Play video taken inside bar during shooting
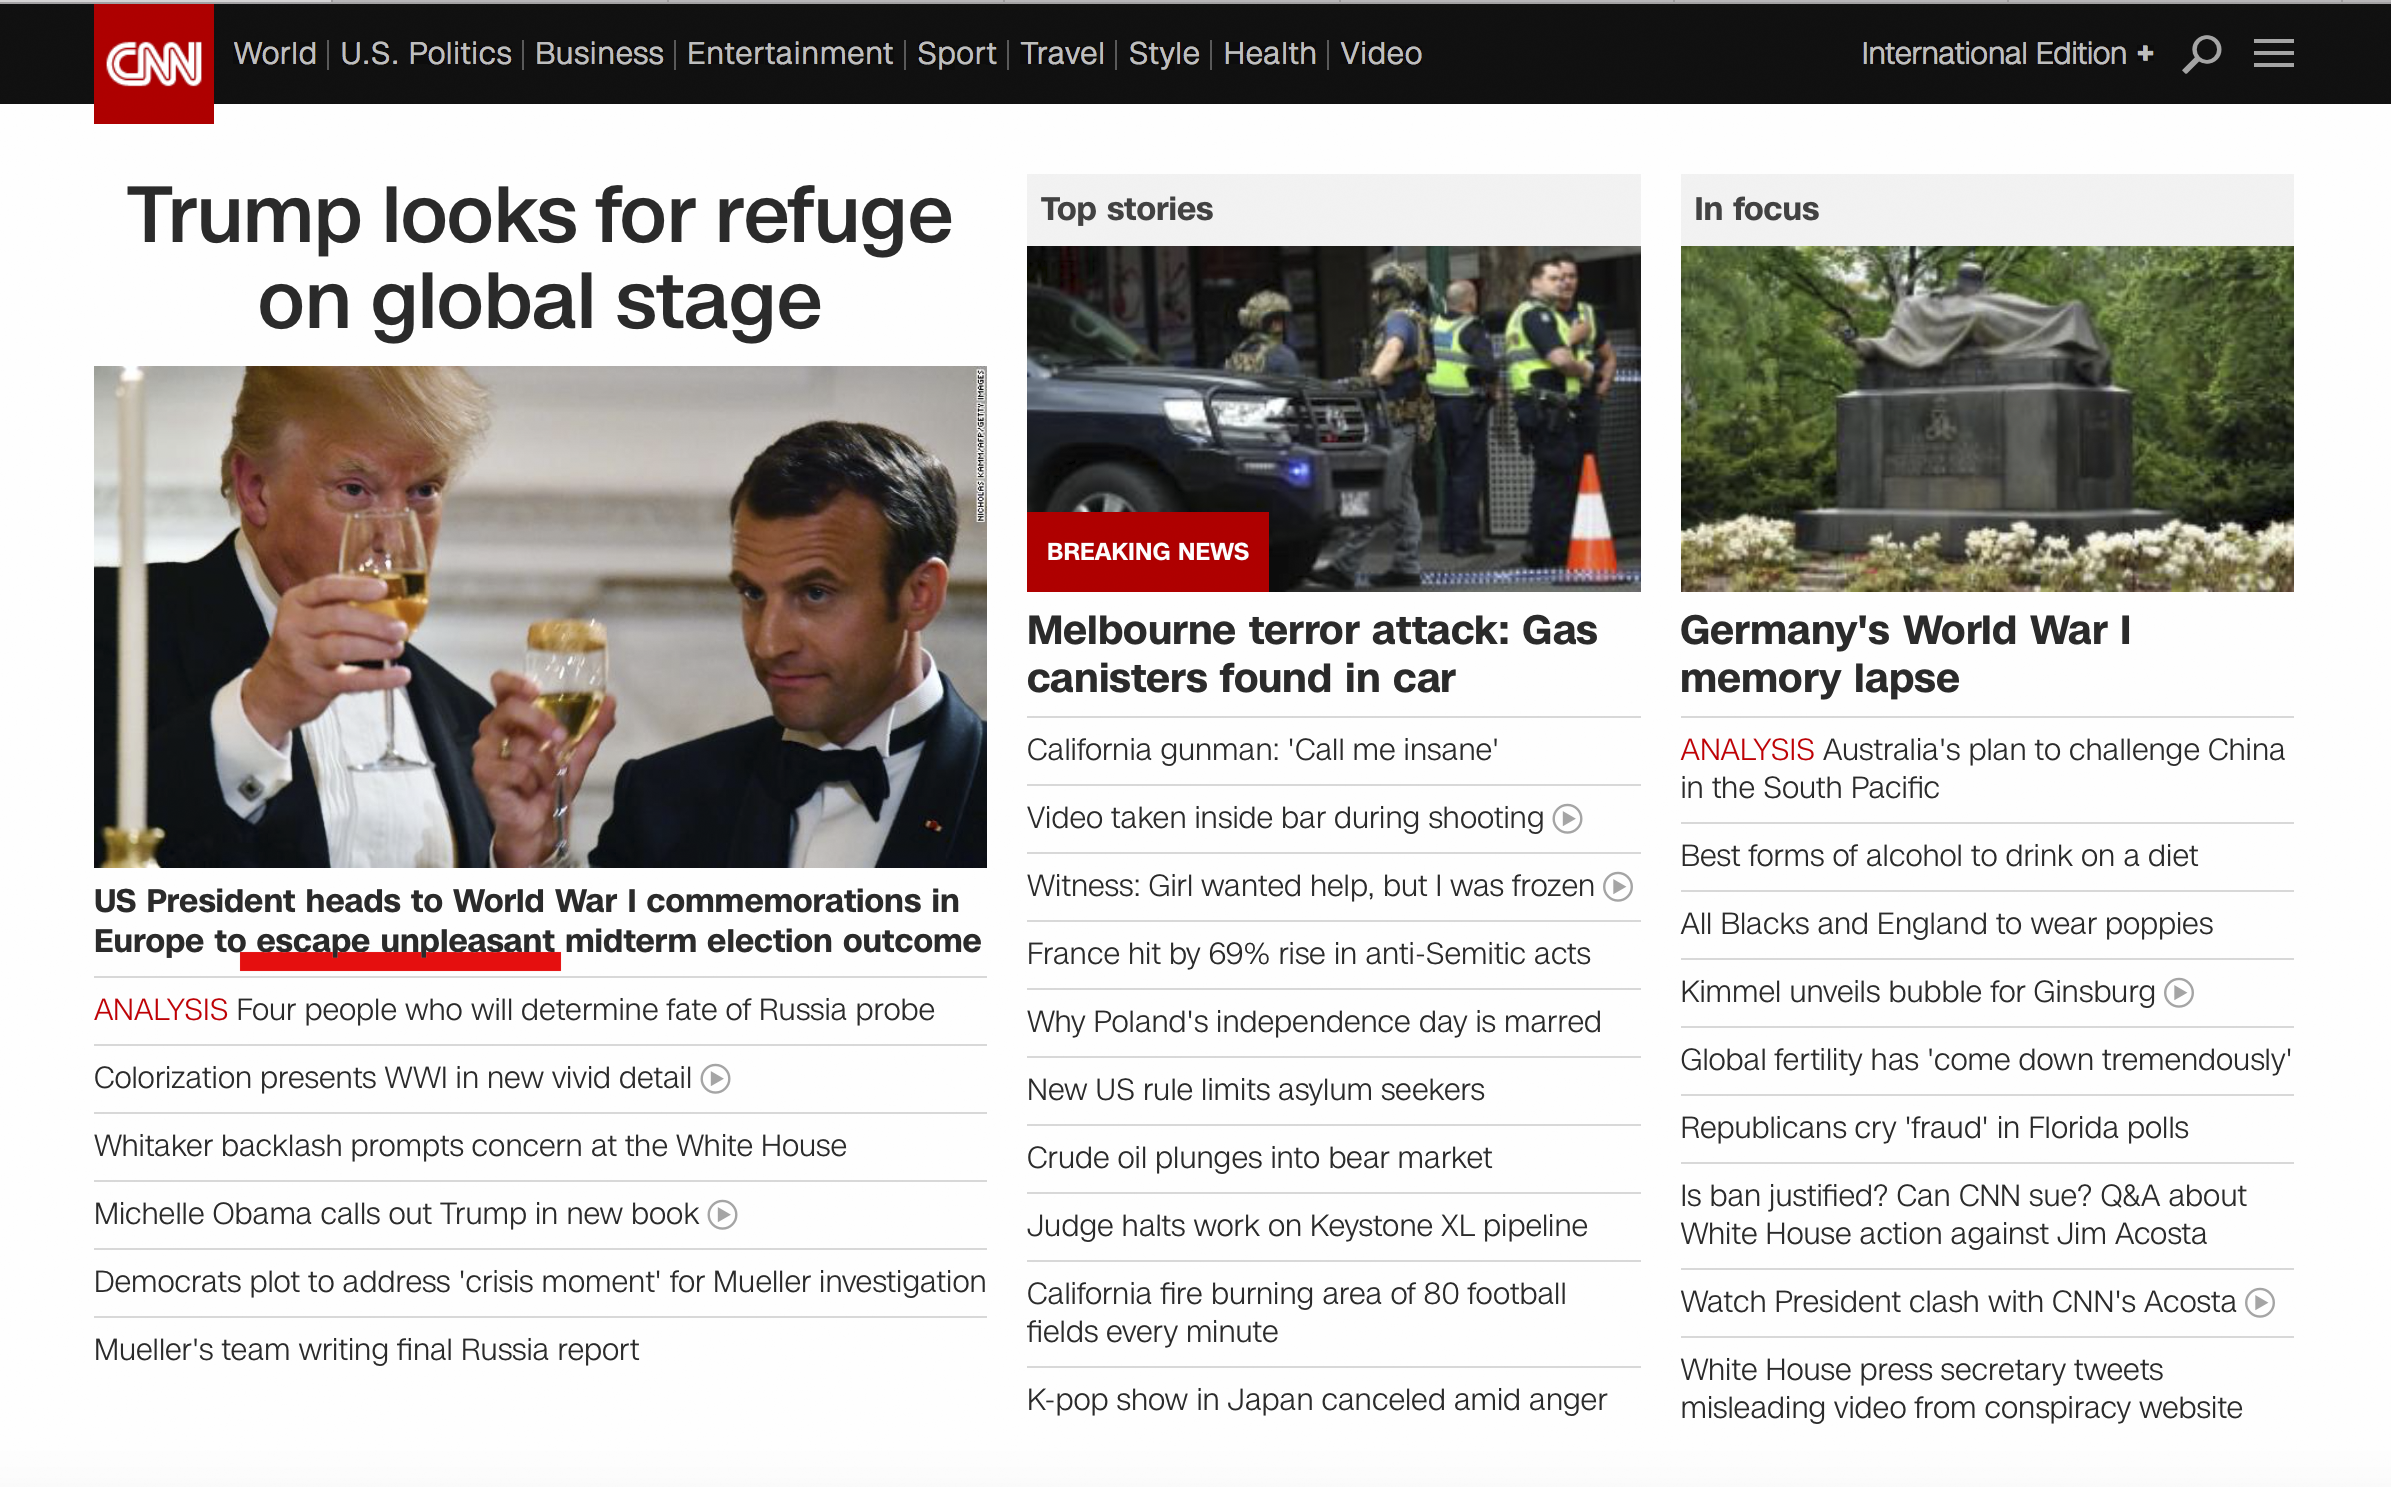This screenshot has width=2391, height=1487. click(x=1566, y=818)
